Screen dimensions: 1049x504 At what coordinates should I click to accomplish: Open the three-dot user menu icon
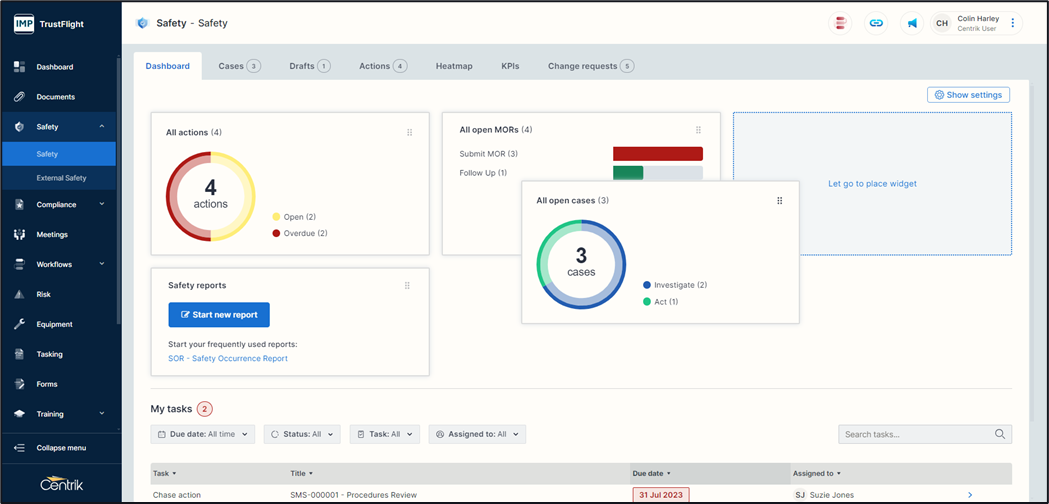click(x=1013, y=23)
